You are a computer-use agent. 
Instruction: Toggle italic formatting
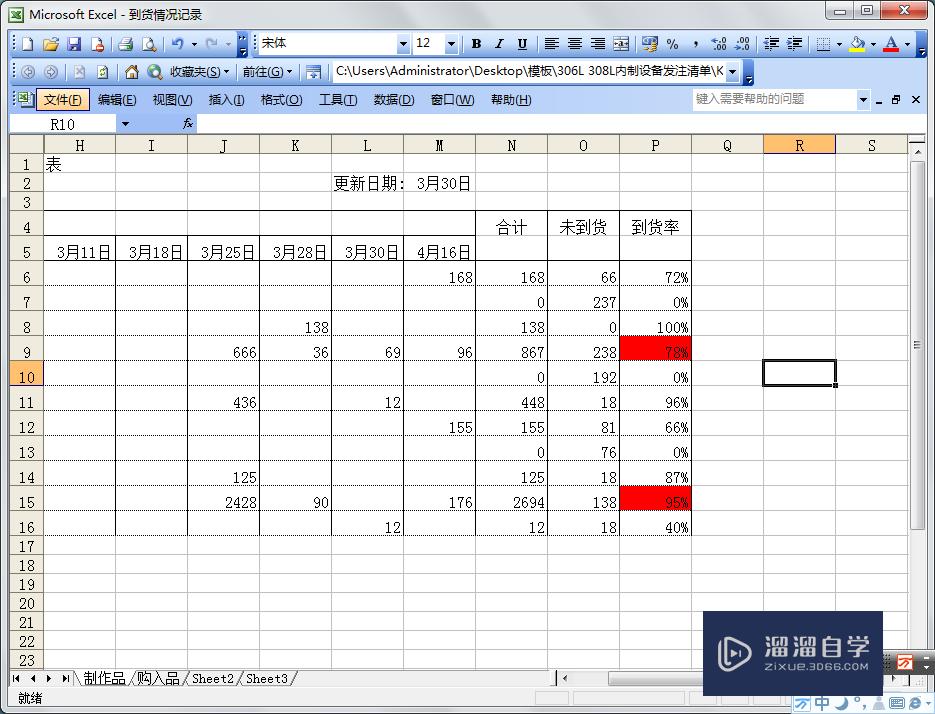[x=499, y=43]
